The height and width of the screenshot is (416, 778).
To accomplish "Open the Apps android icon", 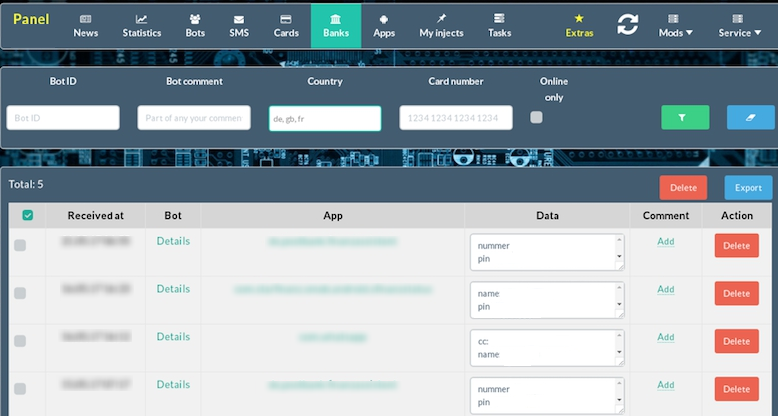I will click(x=384, y=19).
